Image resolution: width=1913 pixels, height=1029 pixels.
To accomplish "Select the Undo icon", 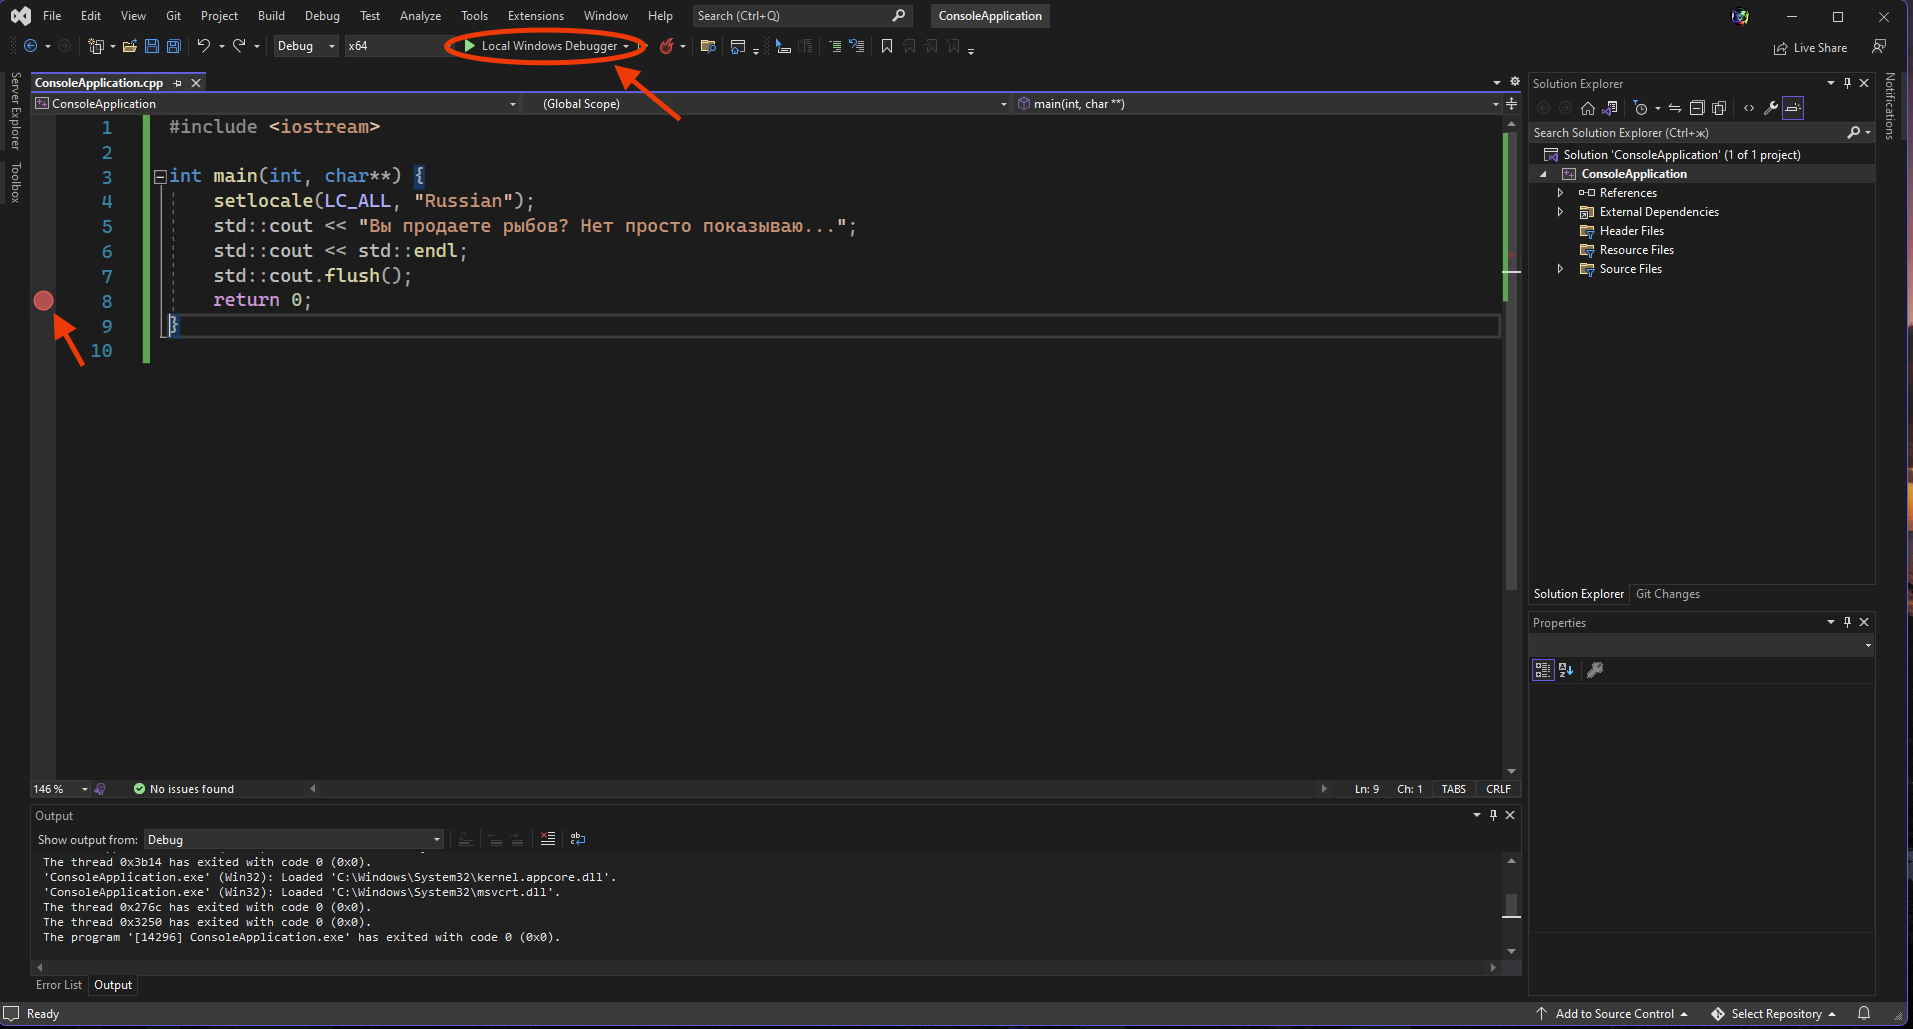I will coord(202,46).
